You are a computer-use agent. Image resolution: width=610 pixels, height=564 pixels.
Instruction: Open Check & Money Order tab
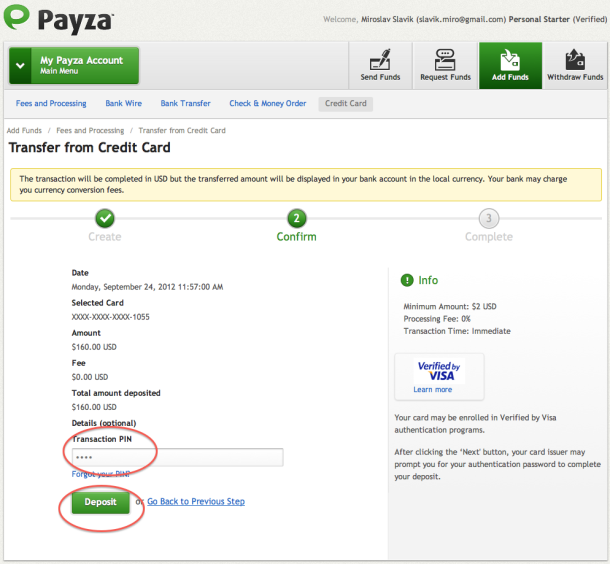click(268, 103)
